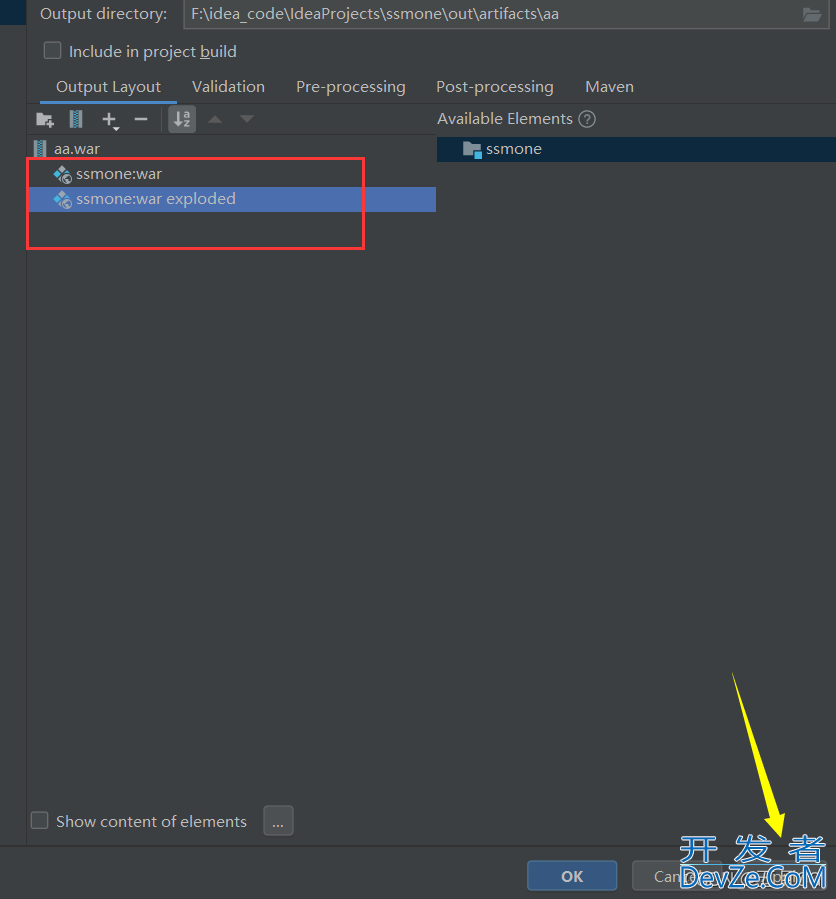Toggle the sort elements alphabetically icon
The height and width of the screenshot is (899, 836).
pyautogui.click(x=182, y=119)
